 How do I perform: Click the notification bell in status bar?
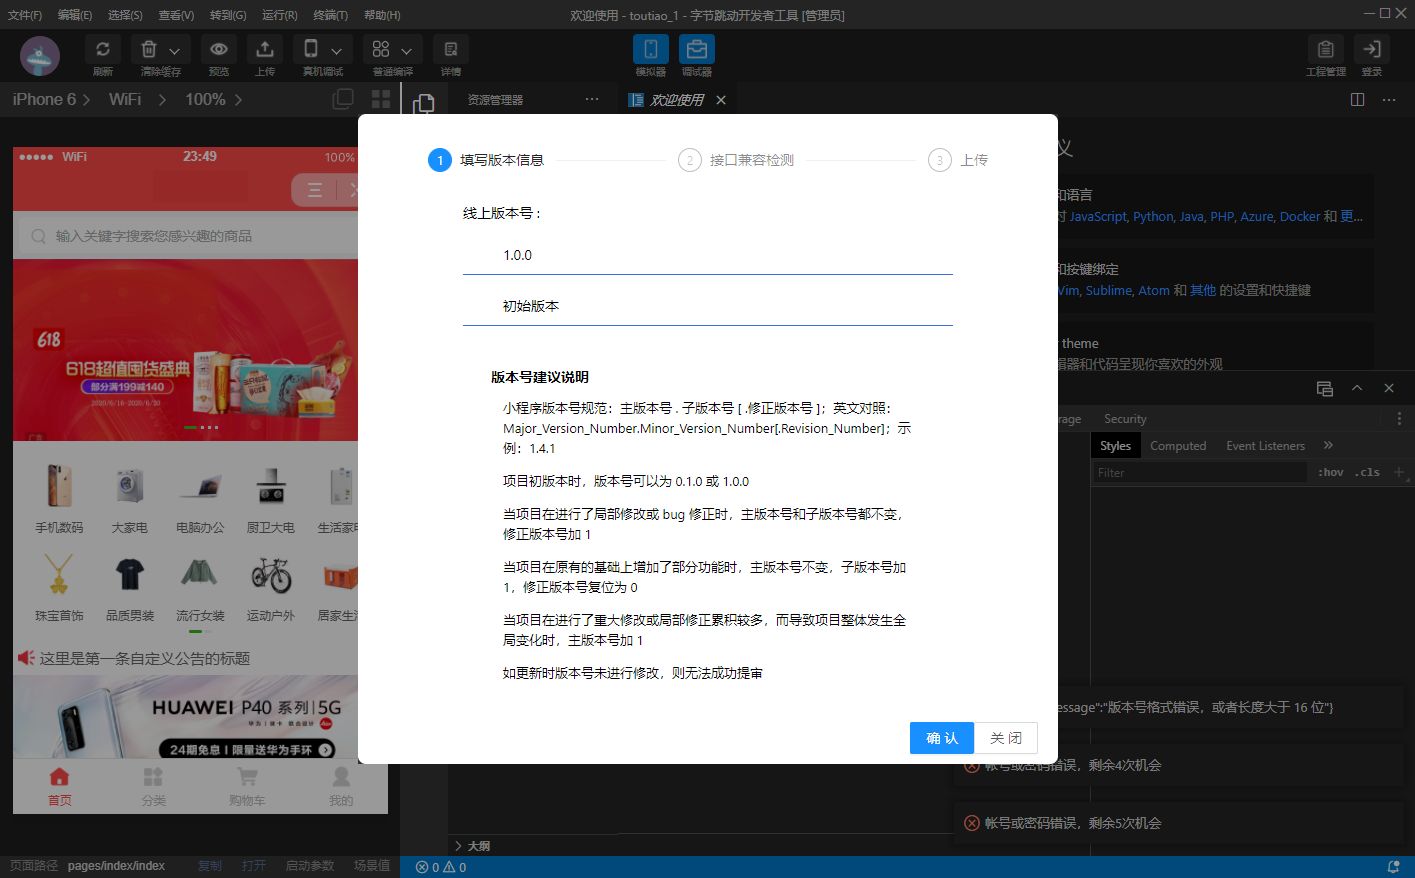pos(1393,867)
